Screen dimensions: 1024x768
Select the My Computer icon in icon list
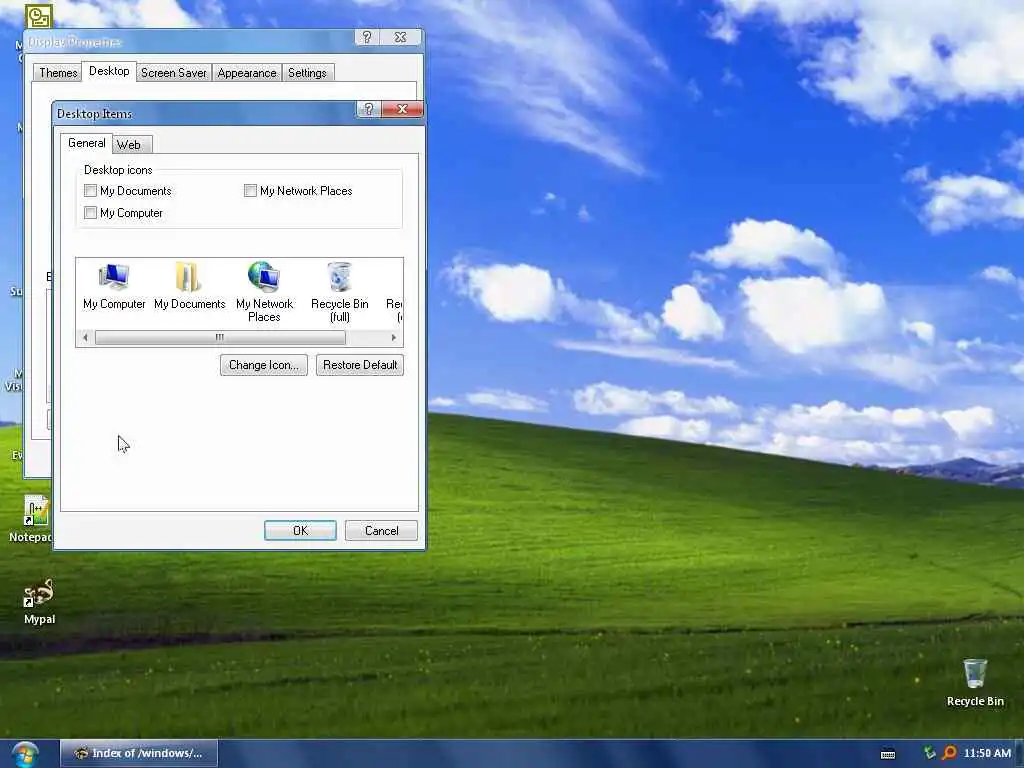click(114, 286)
